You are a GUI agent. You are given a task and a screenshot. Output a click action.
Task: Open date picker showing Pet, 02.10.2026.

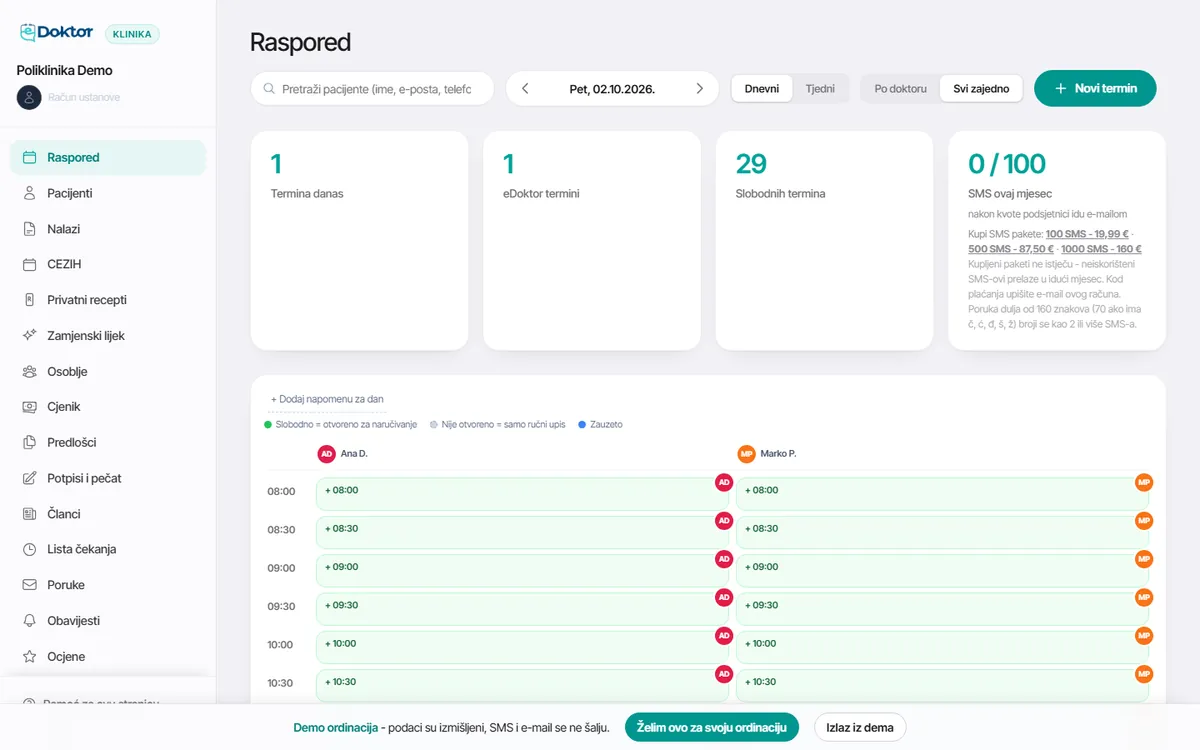tap(612, 88)
